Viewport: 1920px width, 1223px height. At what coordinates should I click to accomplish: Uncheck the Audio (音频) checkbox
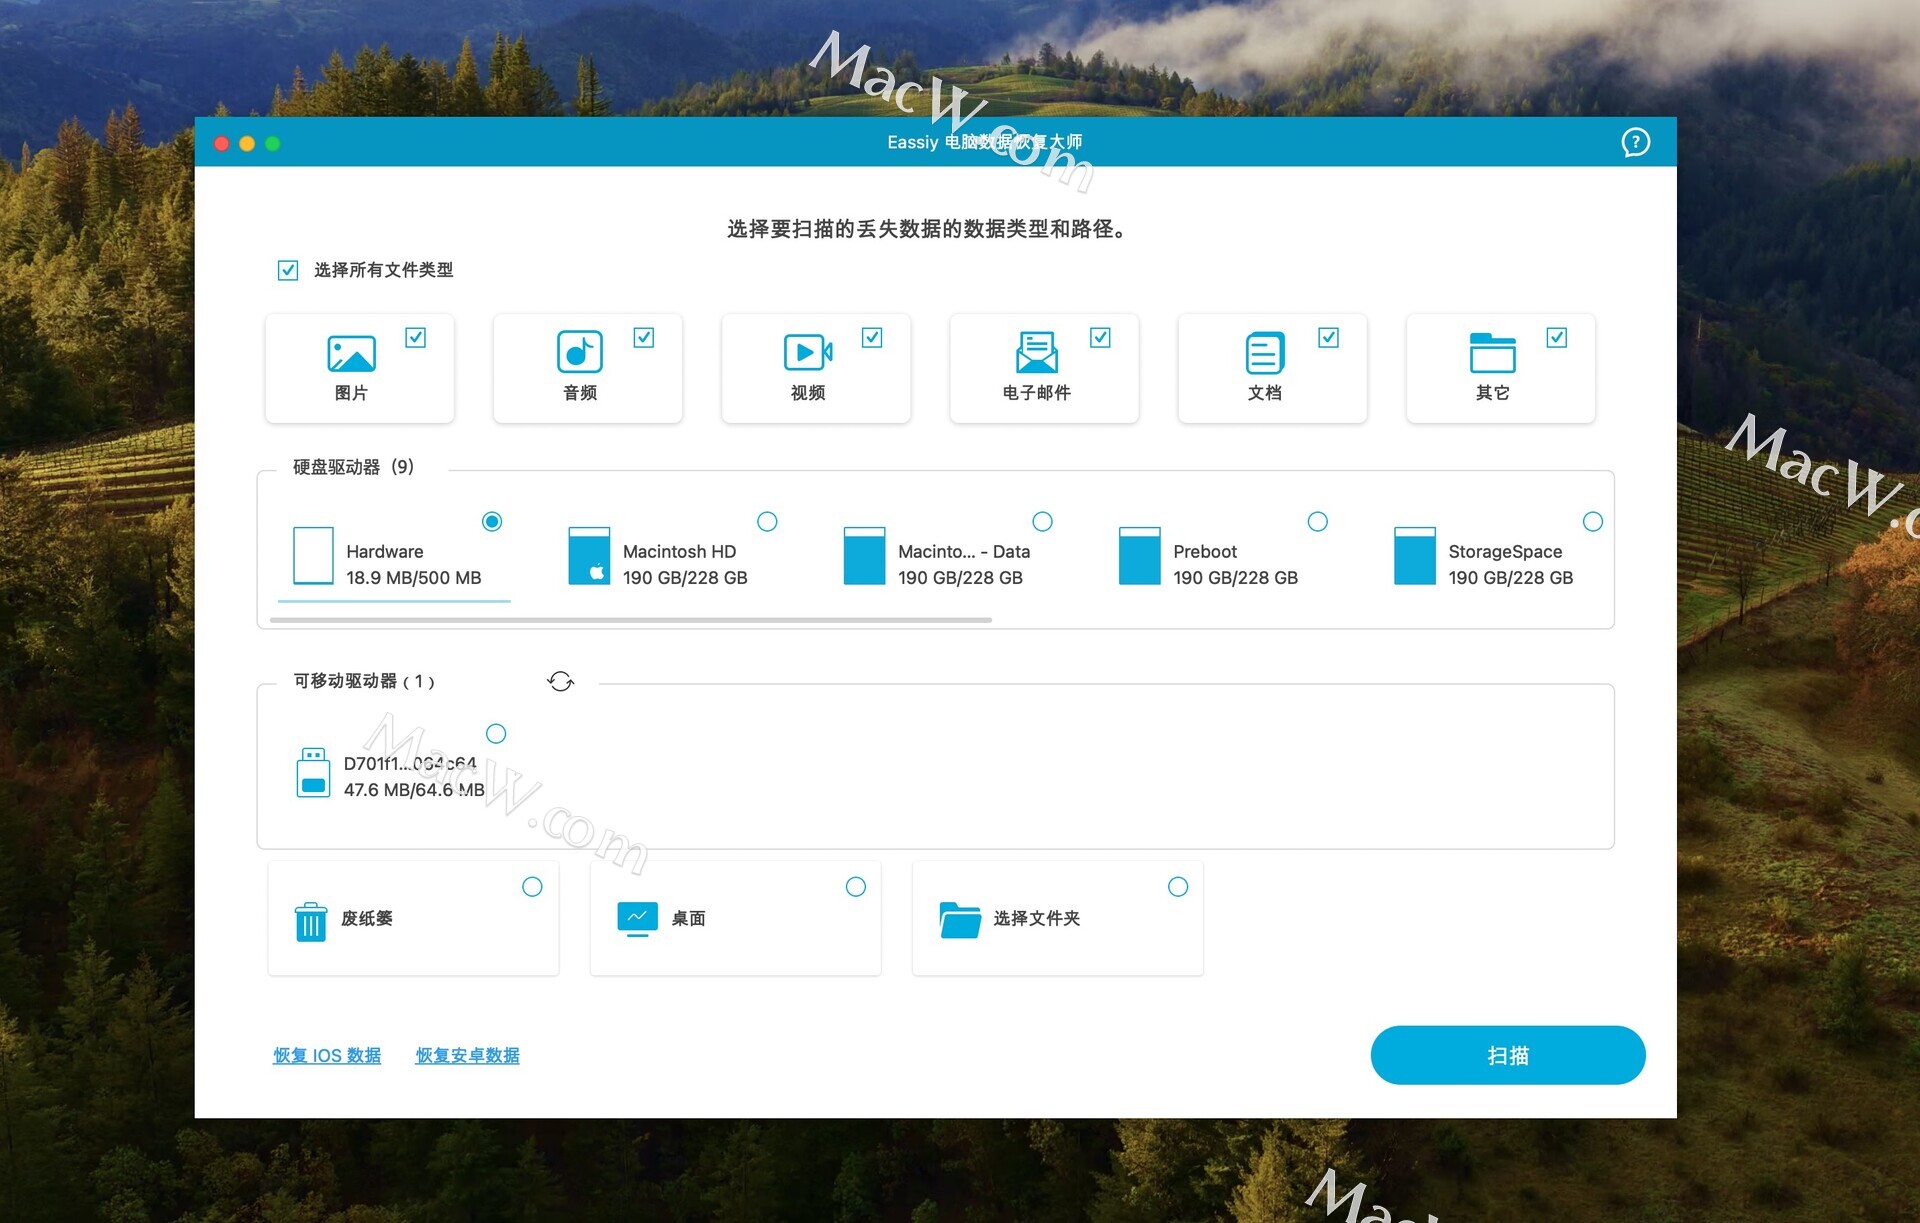tap(644, 338)
